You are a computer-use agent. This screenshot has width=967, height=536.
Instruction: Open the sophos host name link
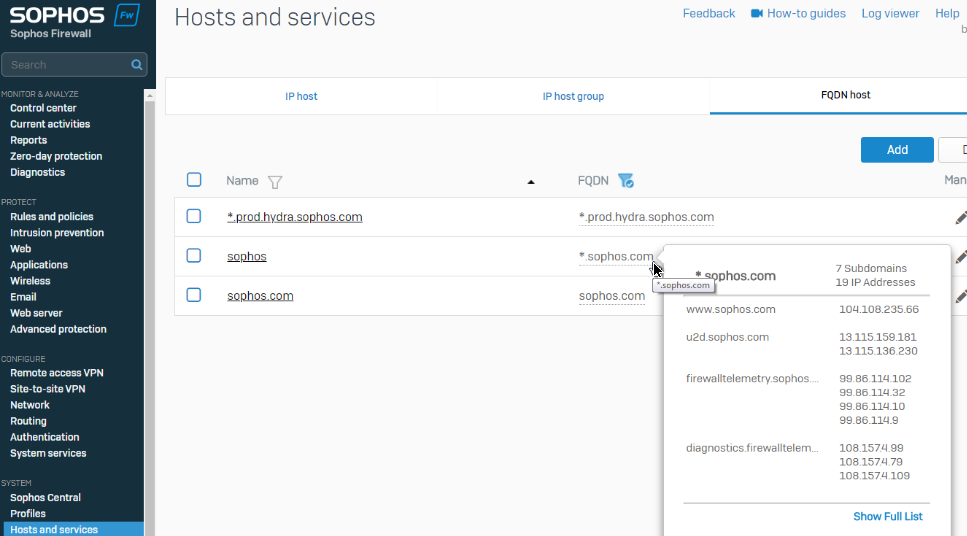[x=247, y=257]
